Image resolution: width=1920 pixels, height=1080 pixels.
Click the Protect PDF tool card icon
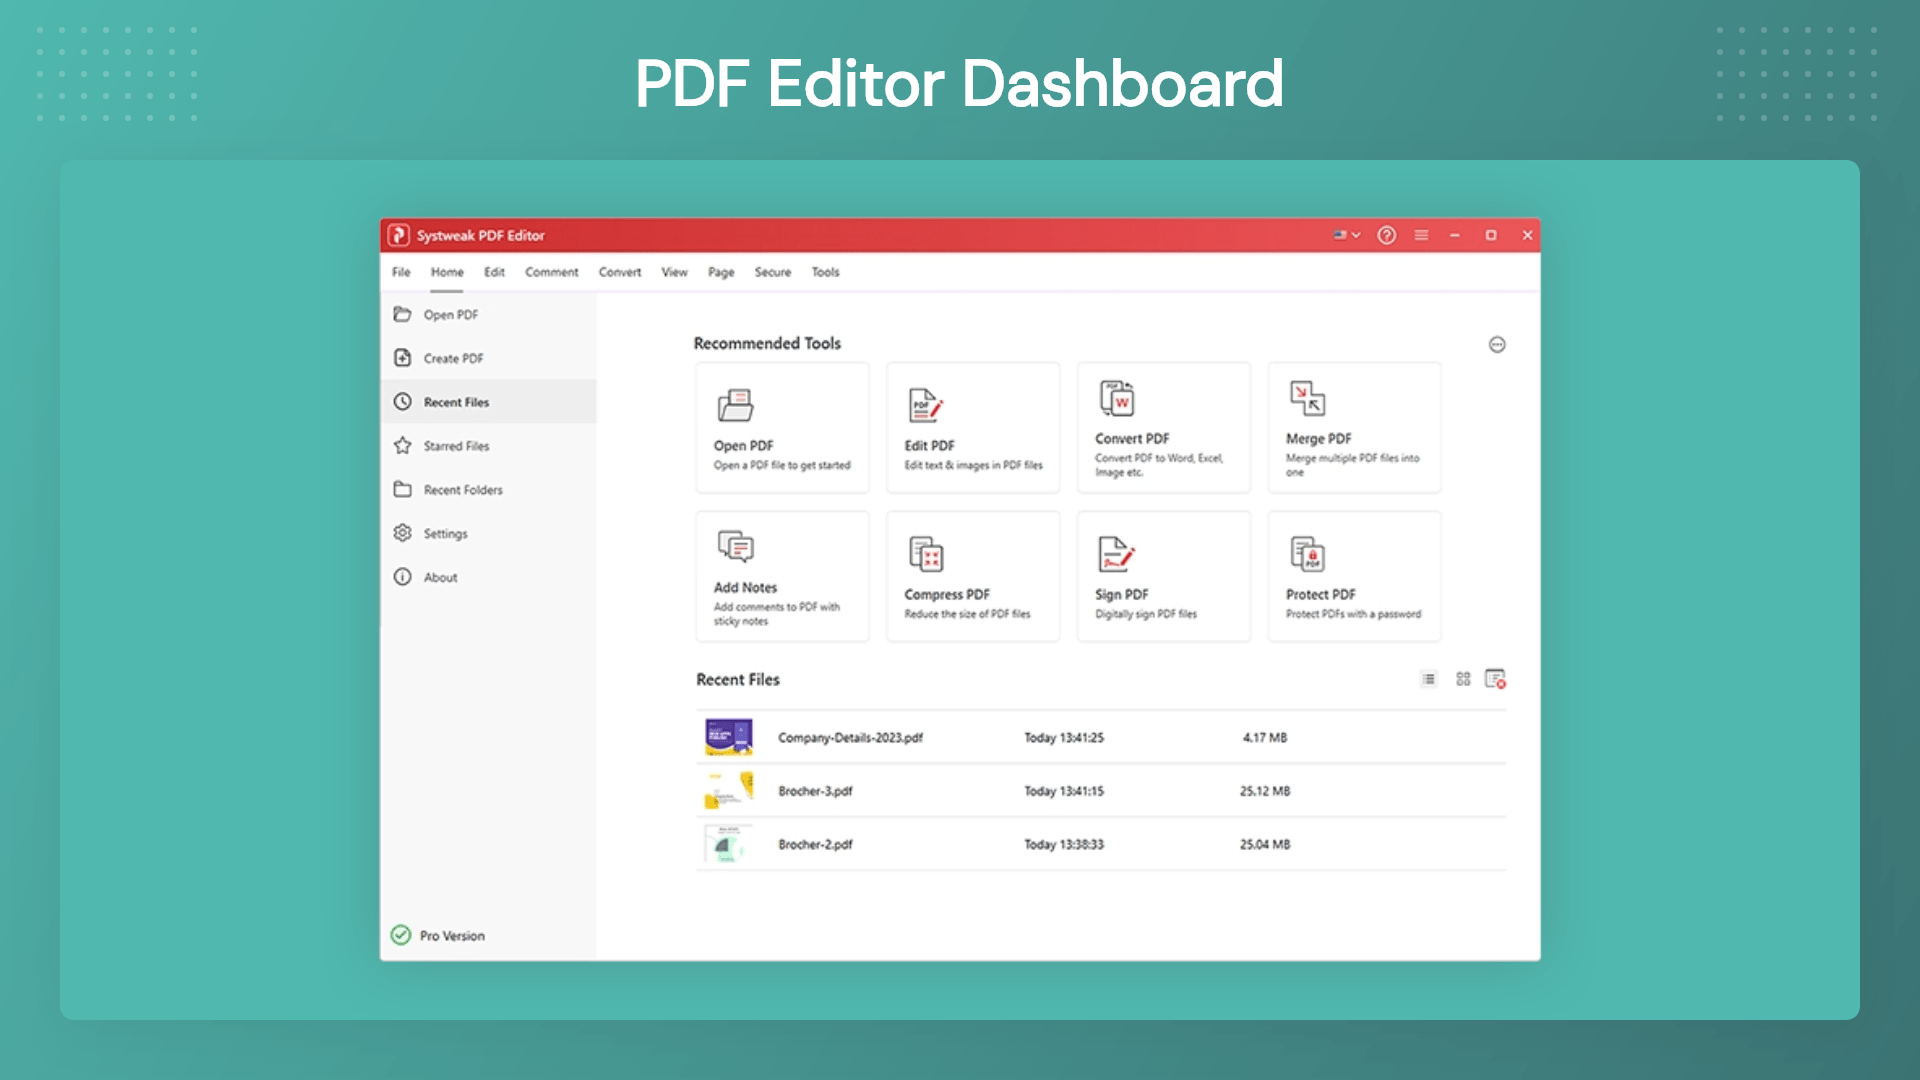pyautogui.click(x=1307, y=554)
